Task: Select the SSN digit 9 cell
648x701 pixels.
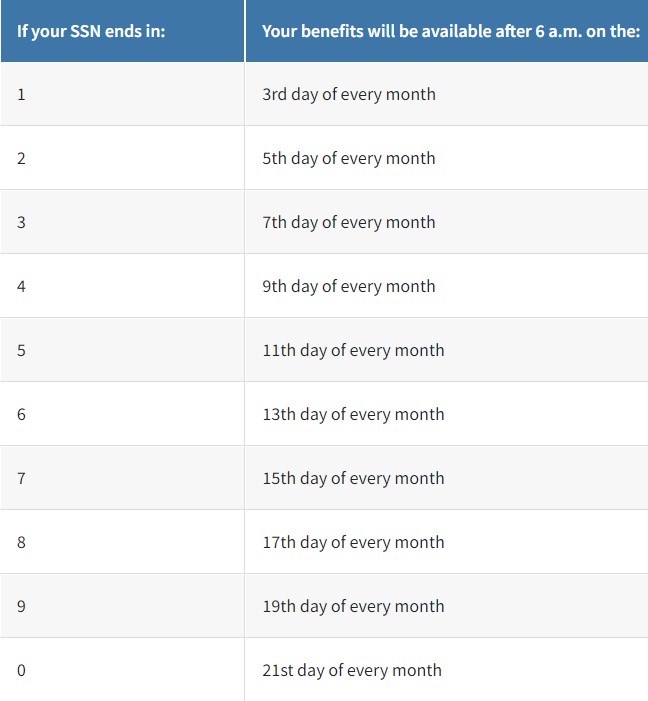Action: tap(122, 606)
